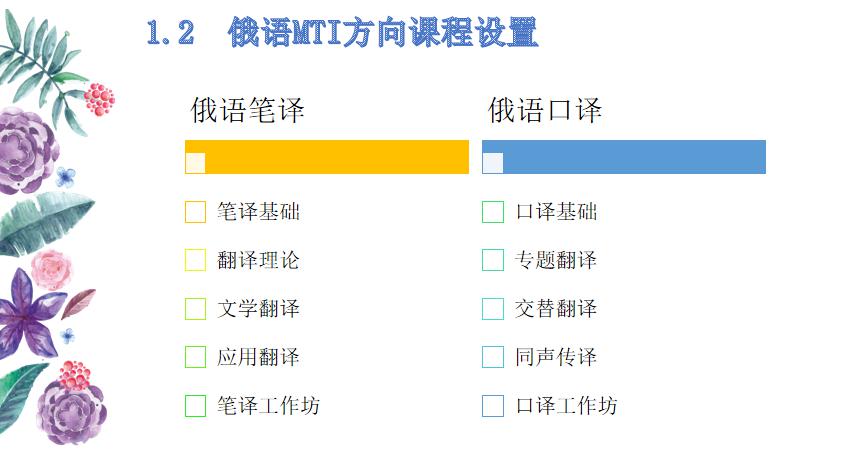This screenshot has height=471, width=841.
Task: Click the 笔译工作坊 course label
Action: (268, 406)
